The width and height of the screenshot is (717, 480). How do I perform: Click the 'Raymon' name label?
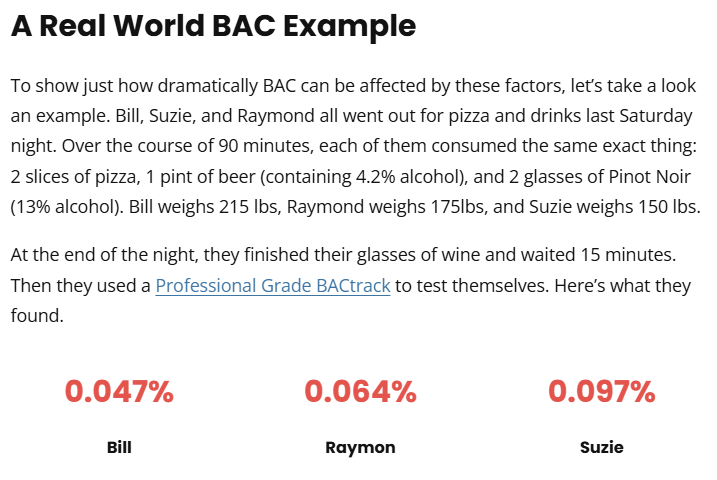coord(360,448)
